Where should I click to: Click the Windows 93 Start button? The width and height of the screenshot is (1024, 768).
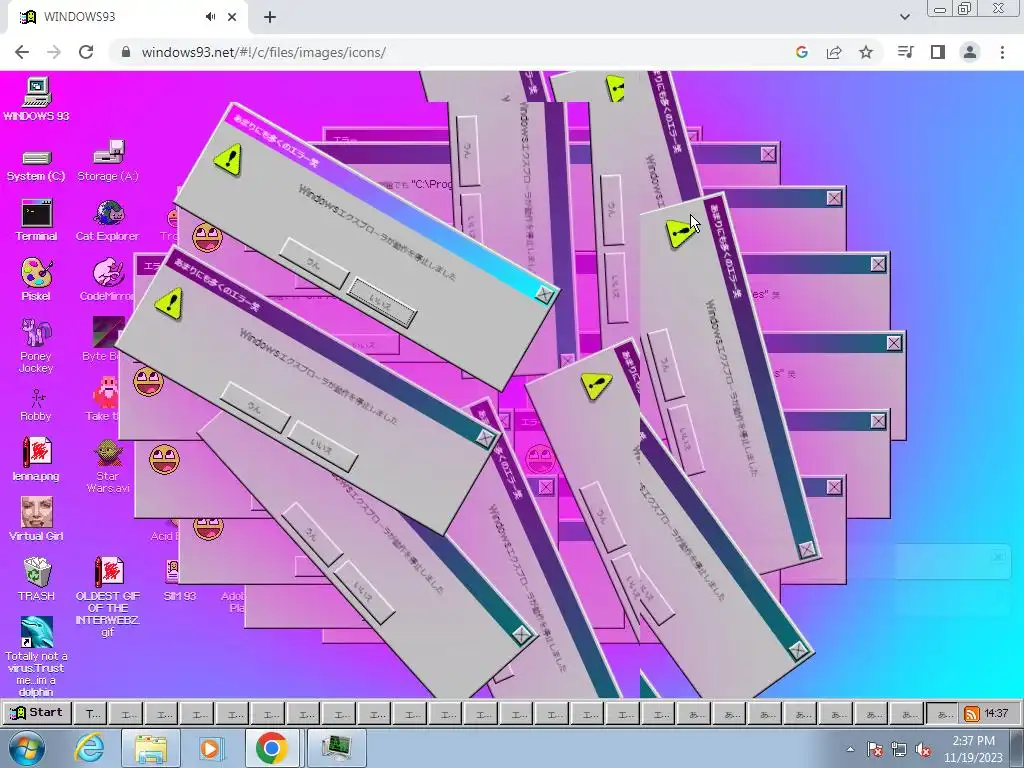pos(37,712)
